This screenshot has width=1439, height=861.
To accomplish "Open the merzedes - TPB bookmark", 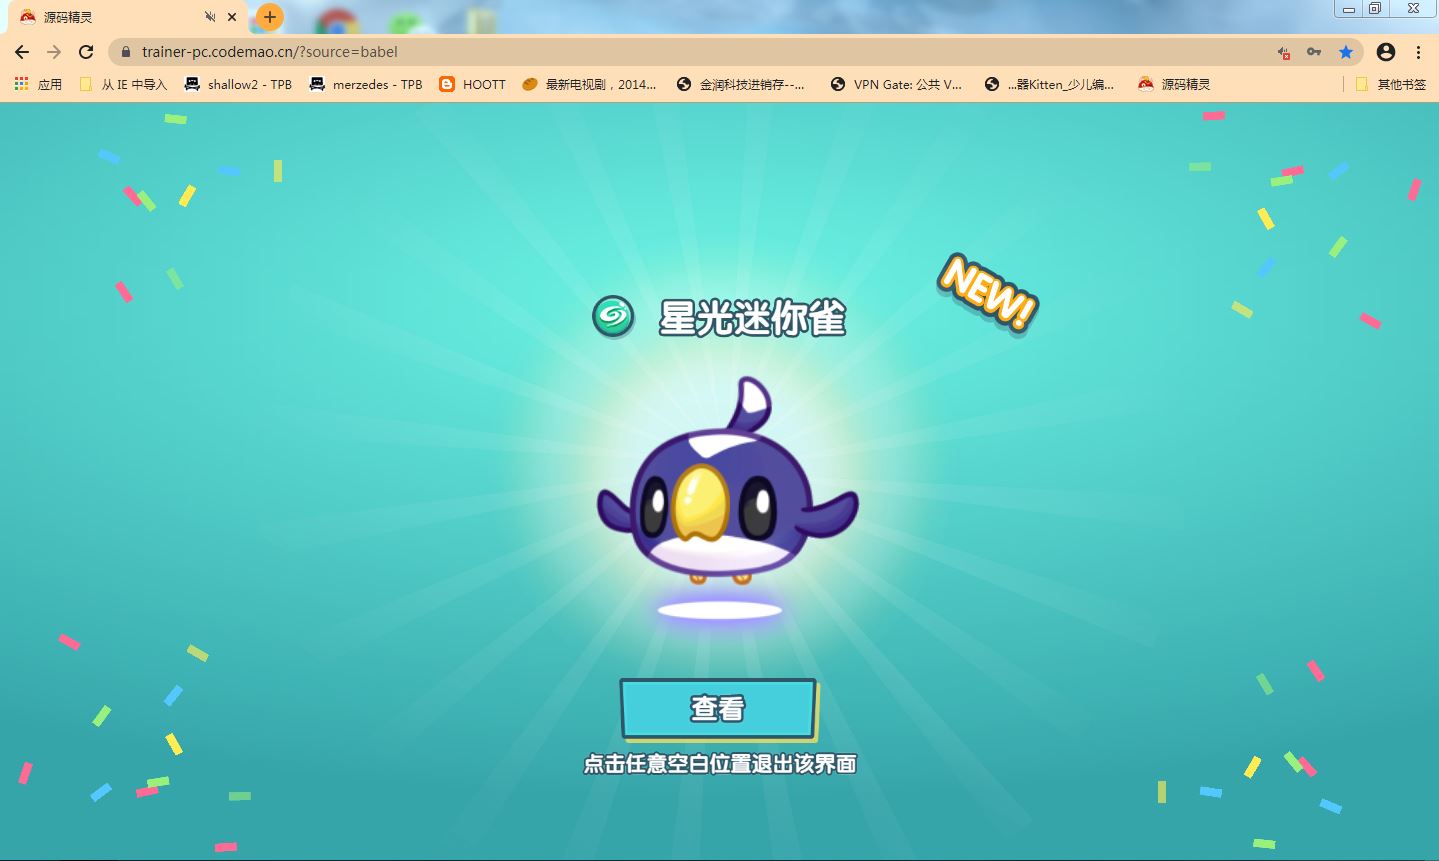I will [x=366, y=85].
